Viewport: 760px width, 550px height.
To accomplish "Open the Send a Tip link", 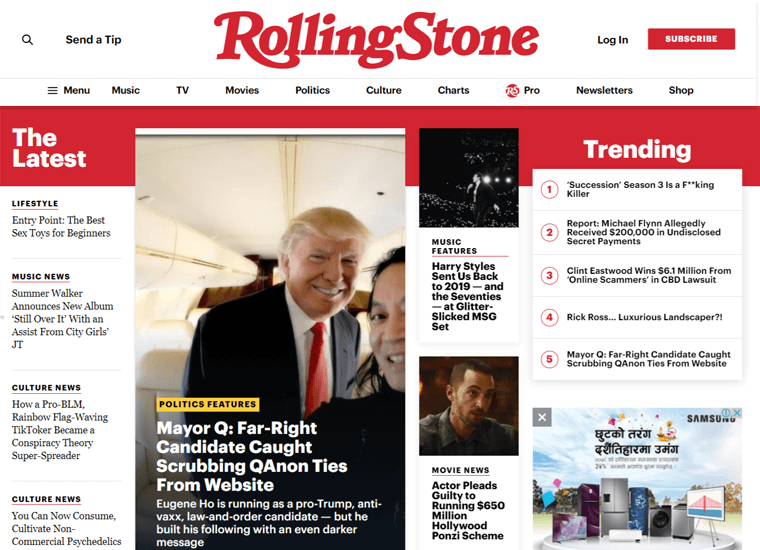I will [x=94, y=40].
